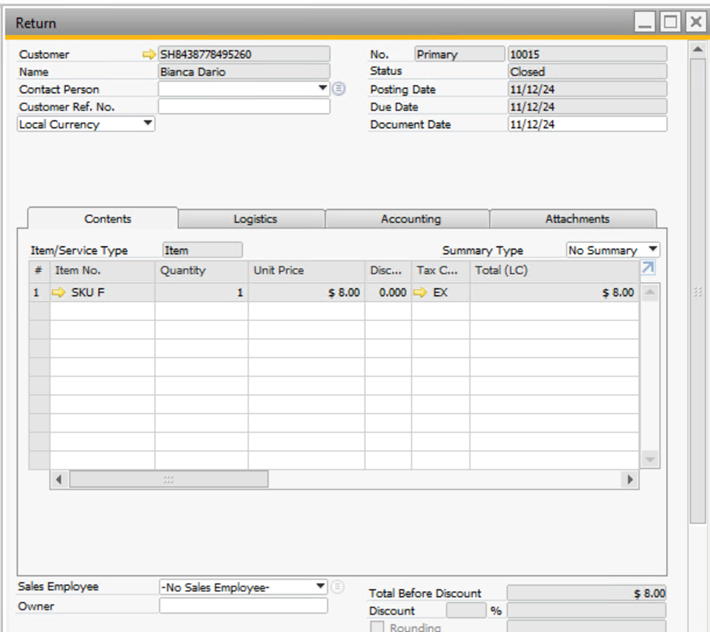Open customer link arrow beside SH8438778495260
Image resolution: width=710 pixels, height=632 pixels.
149,54
